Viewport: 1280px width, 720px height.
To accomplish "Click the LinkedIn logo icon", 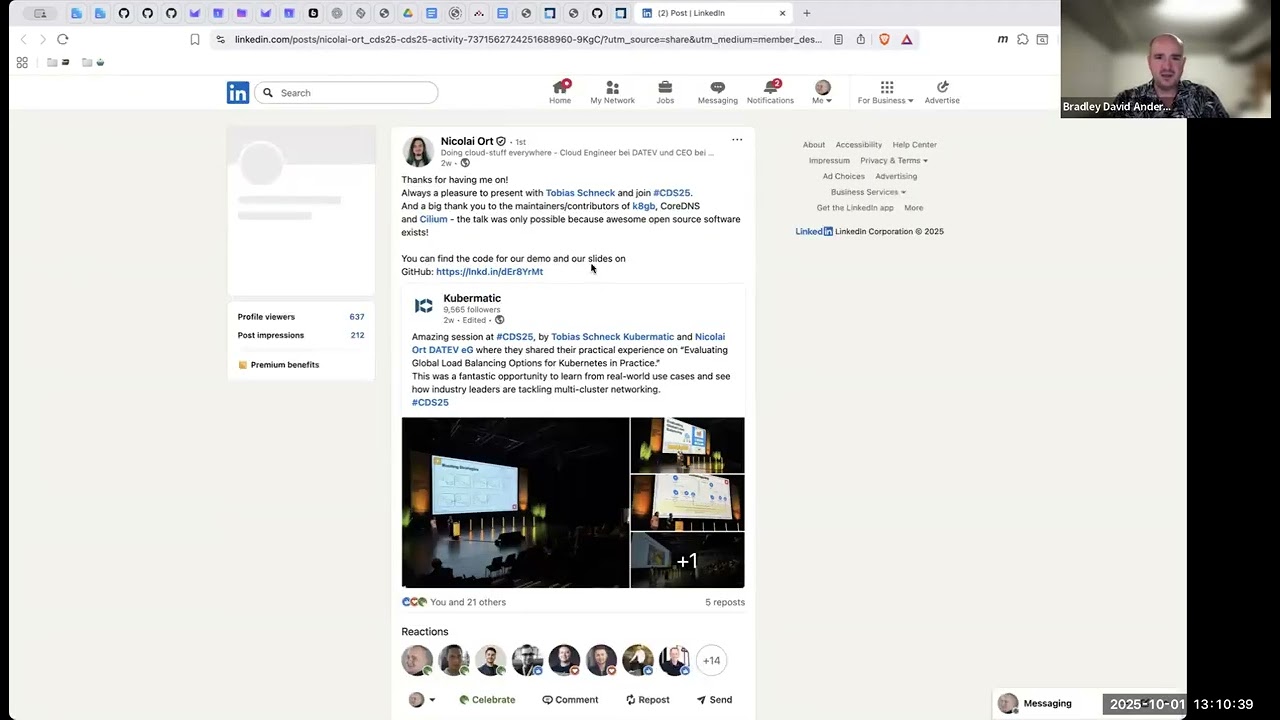I will click(237, 93).
